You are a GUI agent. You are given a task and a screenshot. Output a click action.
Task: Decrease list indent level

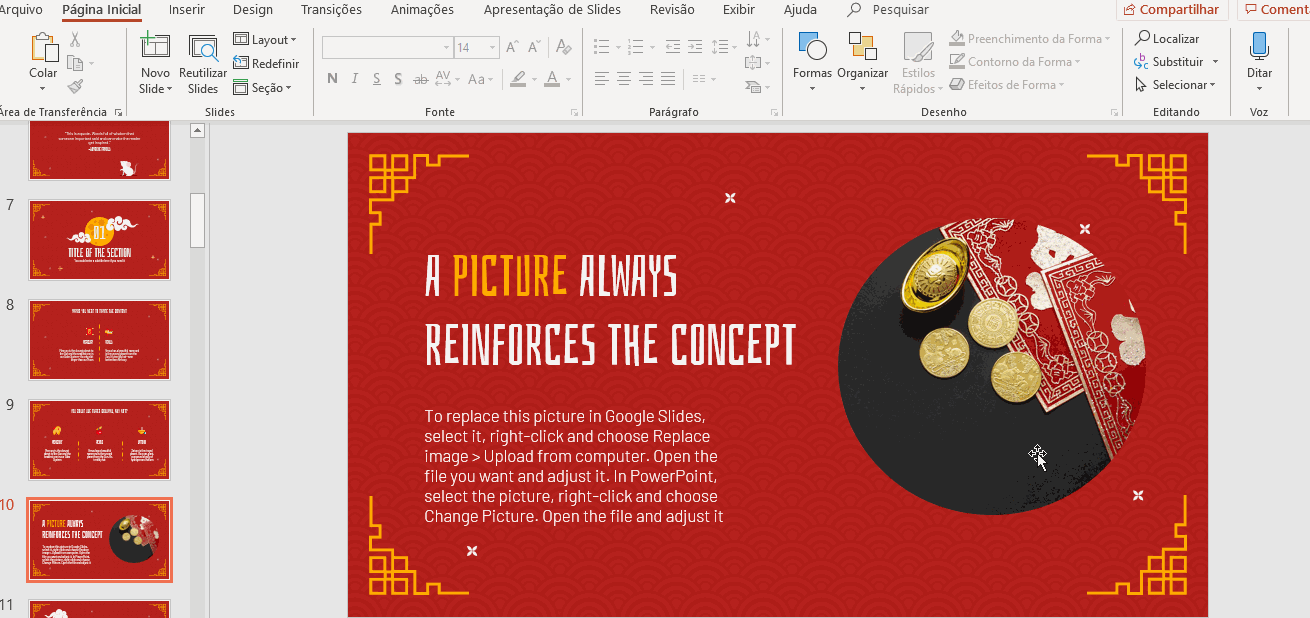pos(672,47)
